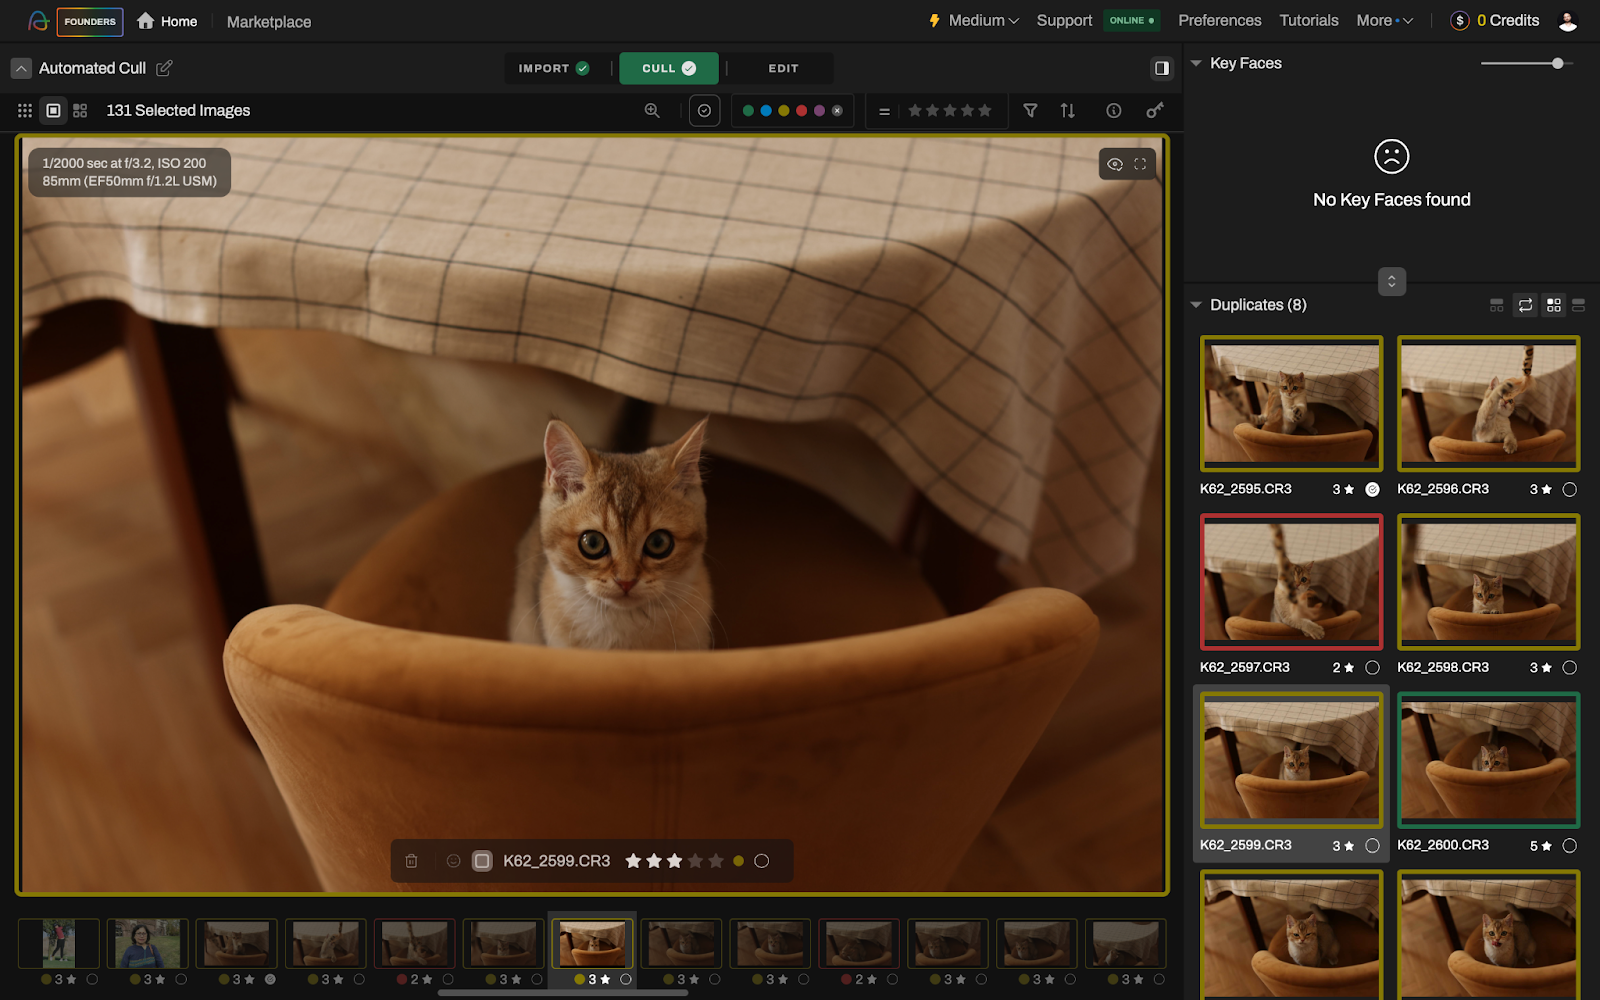Image resolution: width=1600 pixels, height=1000 pixels.
Task: Select the red color label filter
Action: pos(801,111)
